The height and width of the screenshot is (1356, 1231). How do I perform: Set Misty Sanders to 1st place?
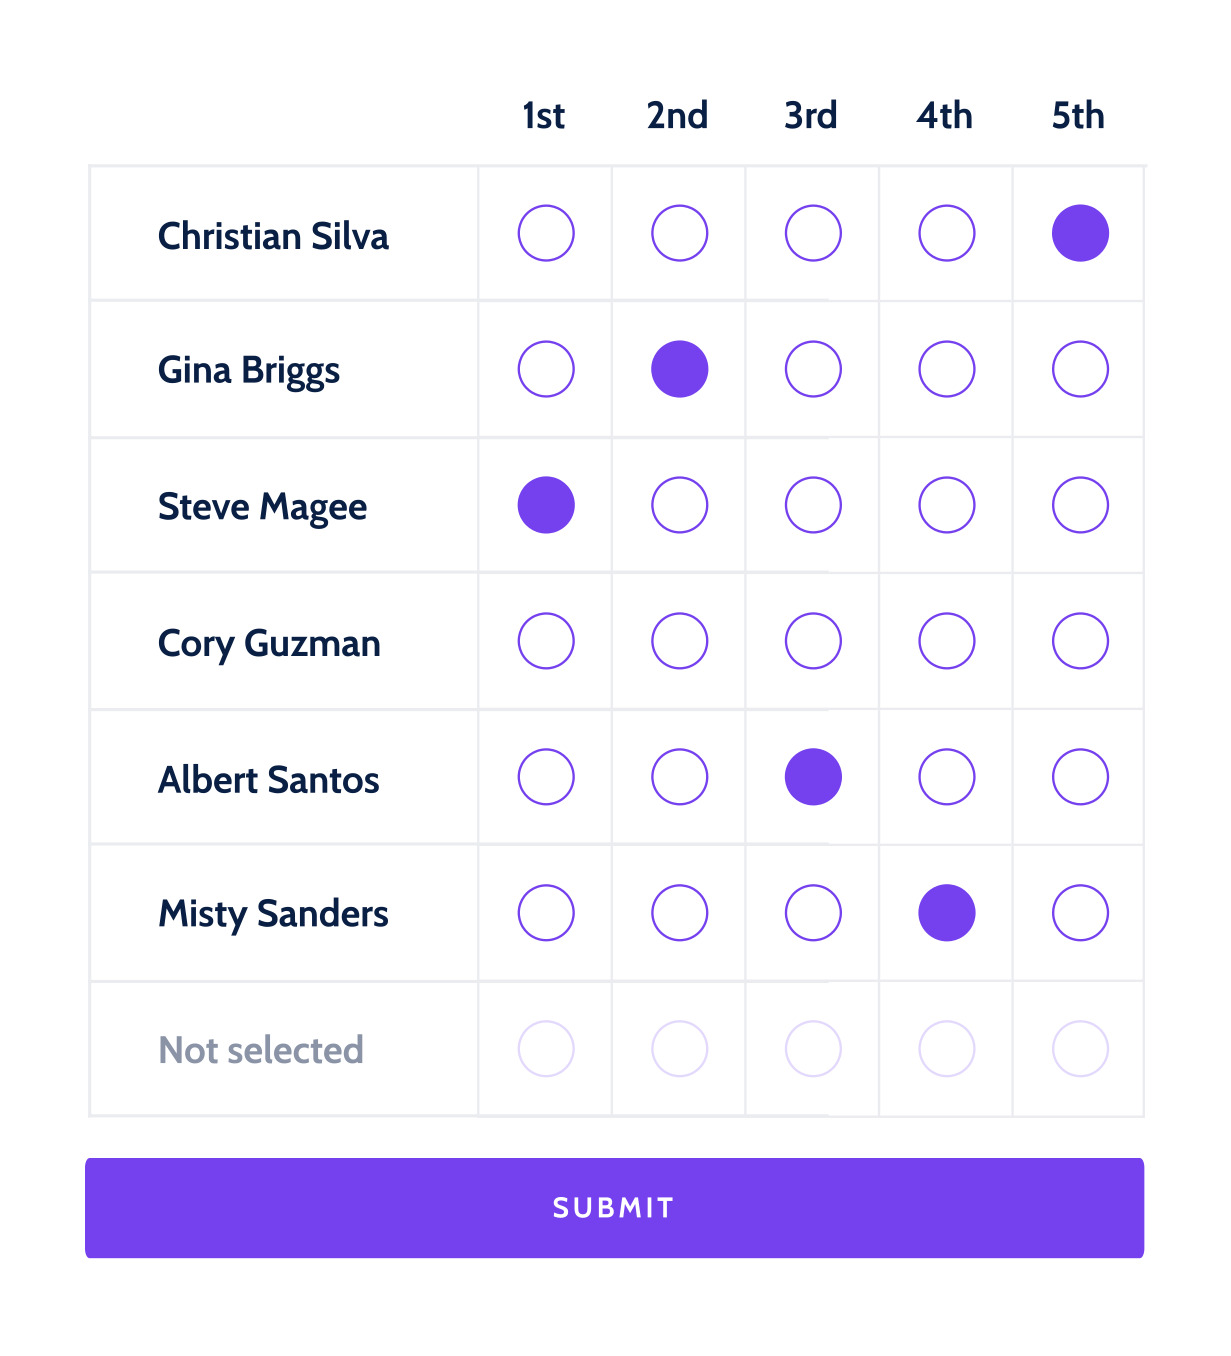pyautogui.click(x=546, y=913)
